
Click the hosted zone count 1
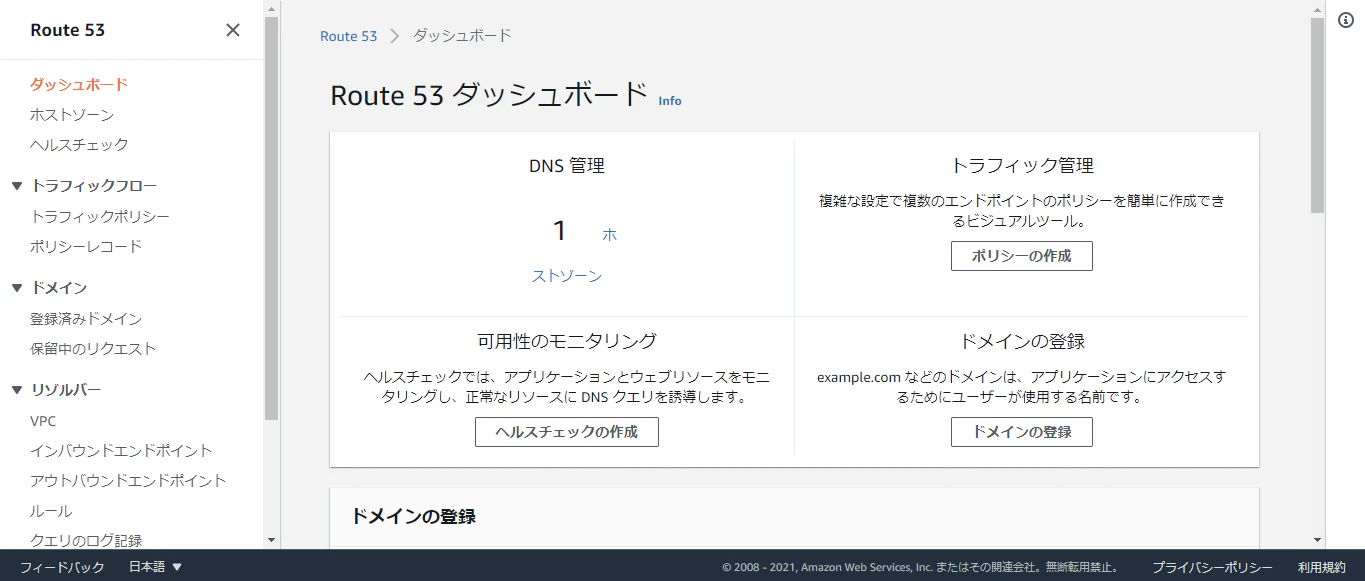coord(560,232)
